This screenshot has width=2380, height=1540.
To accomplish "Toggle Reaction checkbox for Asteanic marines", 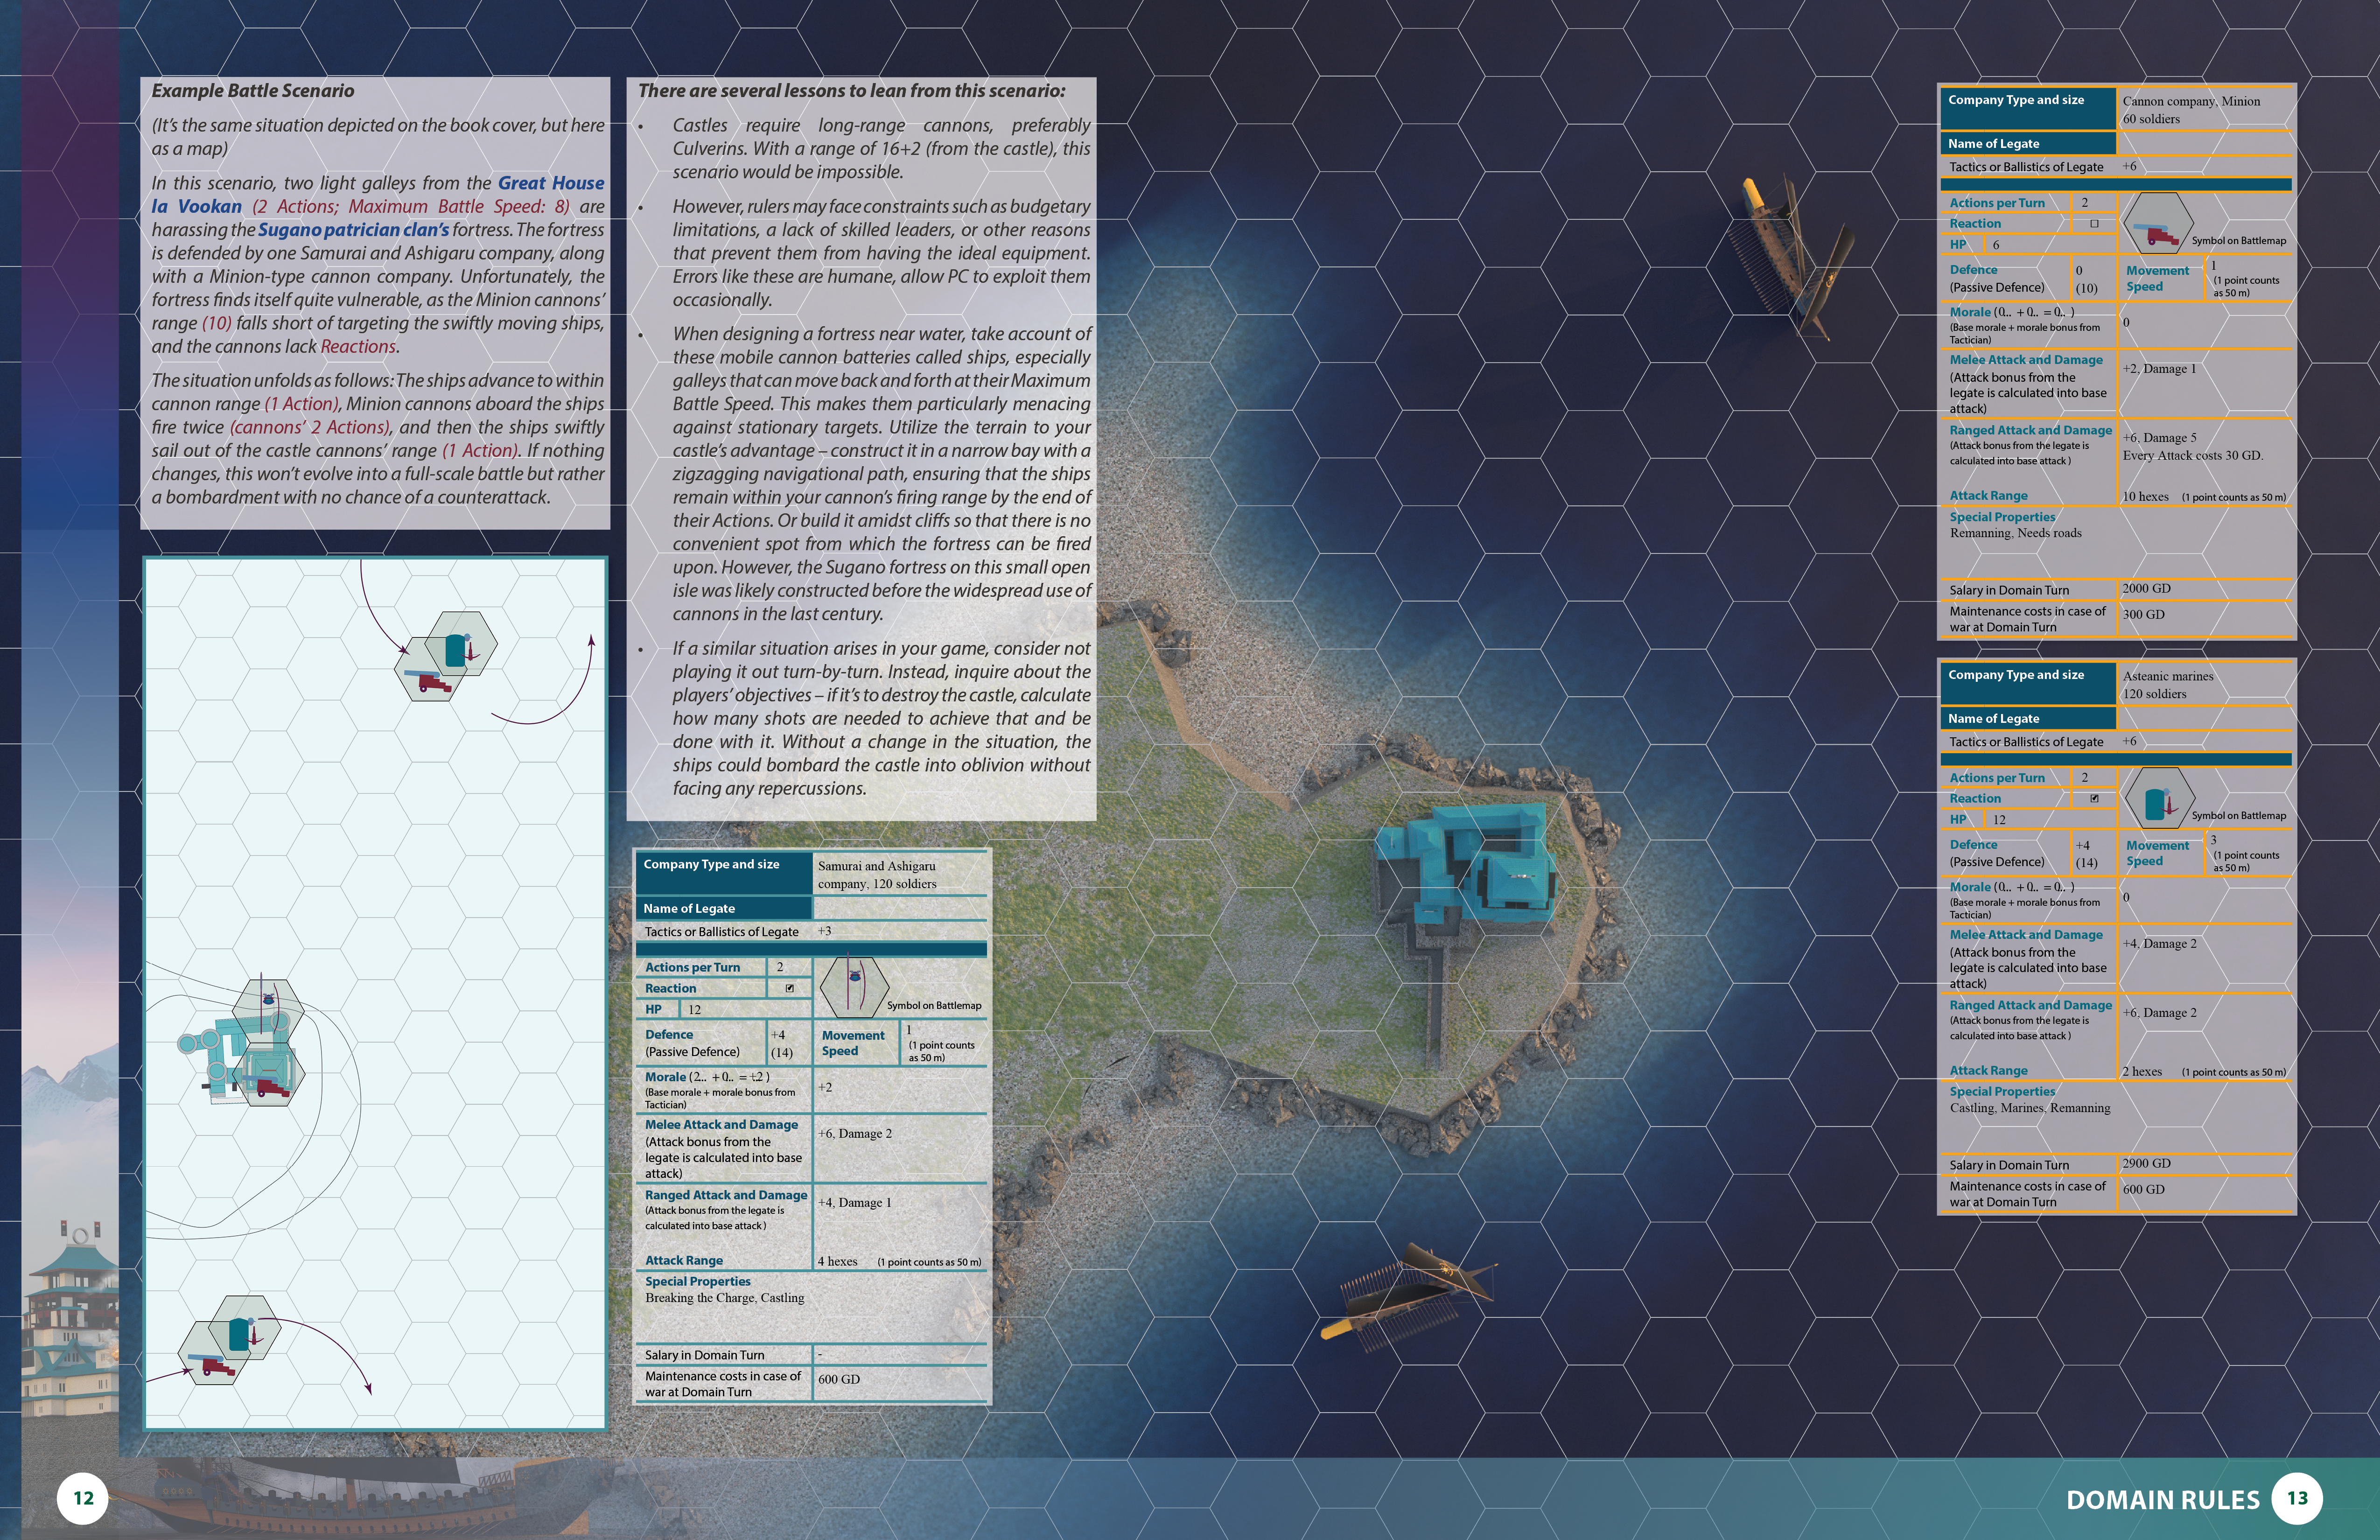I will coord(2094,799).
